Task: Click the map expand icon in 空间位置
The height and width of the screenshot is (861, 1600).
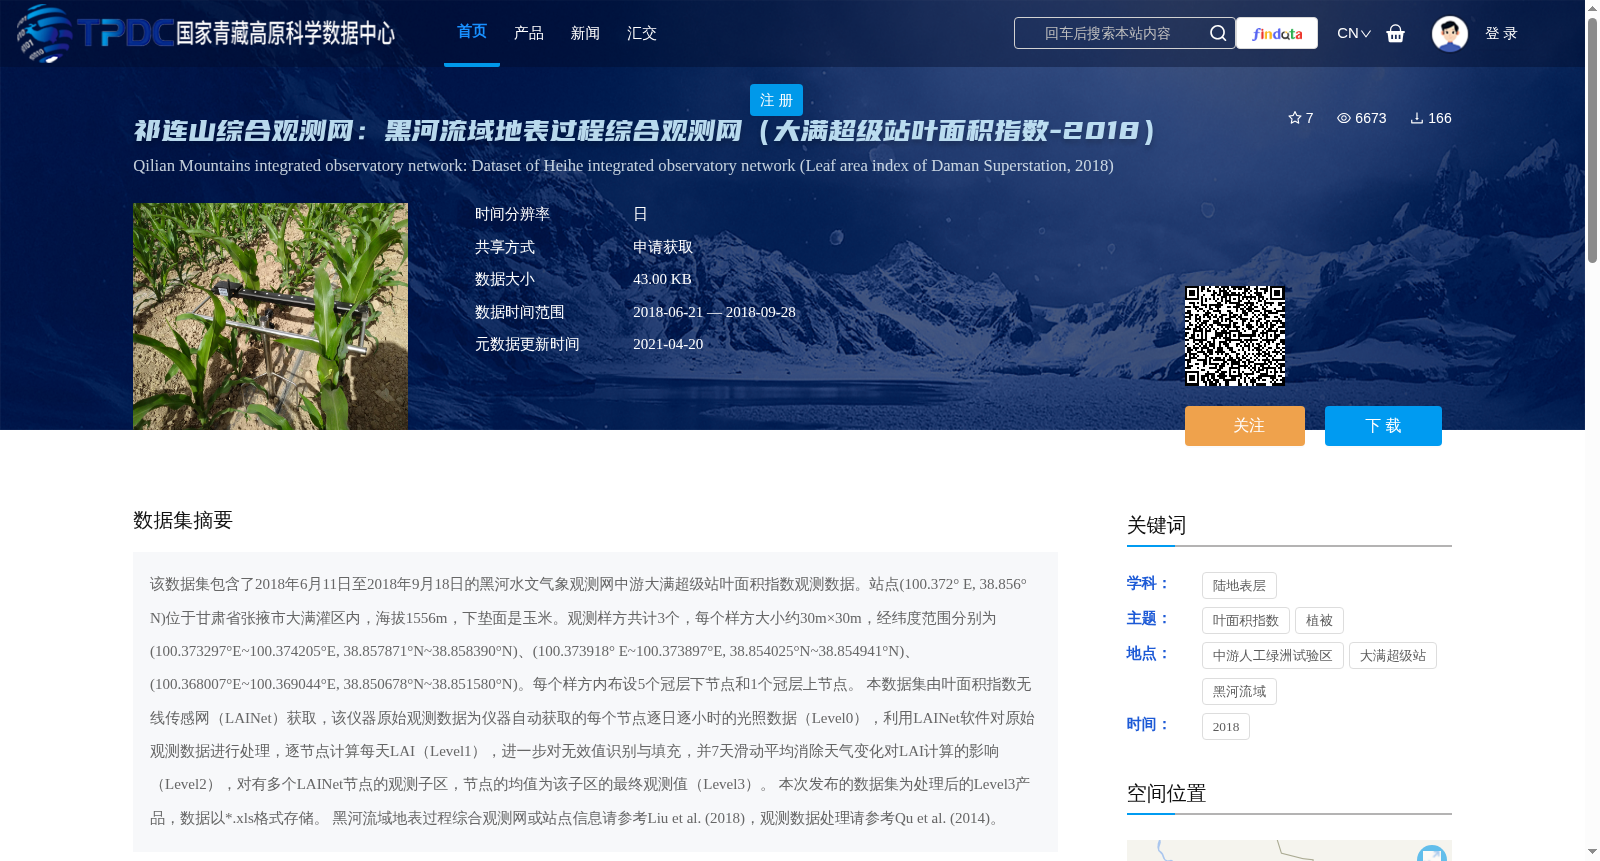Action: point(1432,854)
